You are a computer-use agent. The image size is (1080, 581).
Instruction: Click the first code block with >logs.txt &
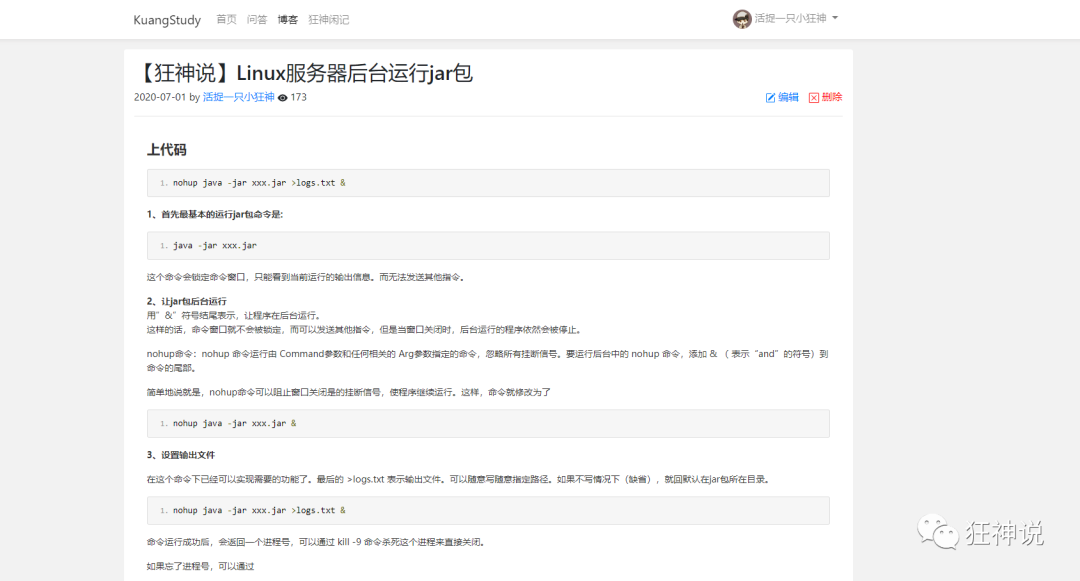tap(488, 183)
